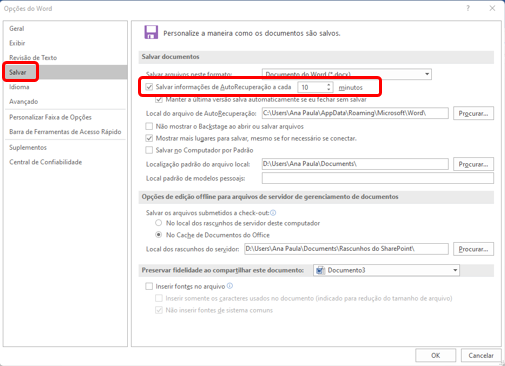The height and width of the screenshot is (366, 505).
Task: Toggle Salvar informações de AutoRecuperação checkbox
Action: (149, 87)
